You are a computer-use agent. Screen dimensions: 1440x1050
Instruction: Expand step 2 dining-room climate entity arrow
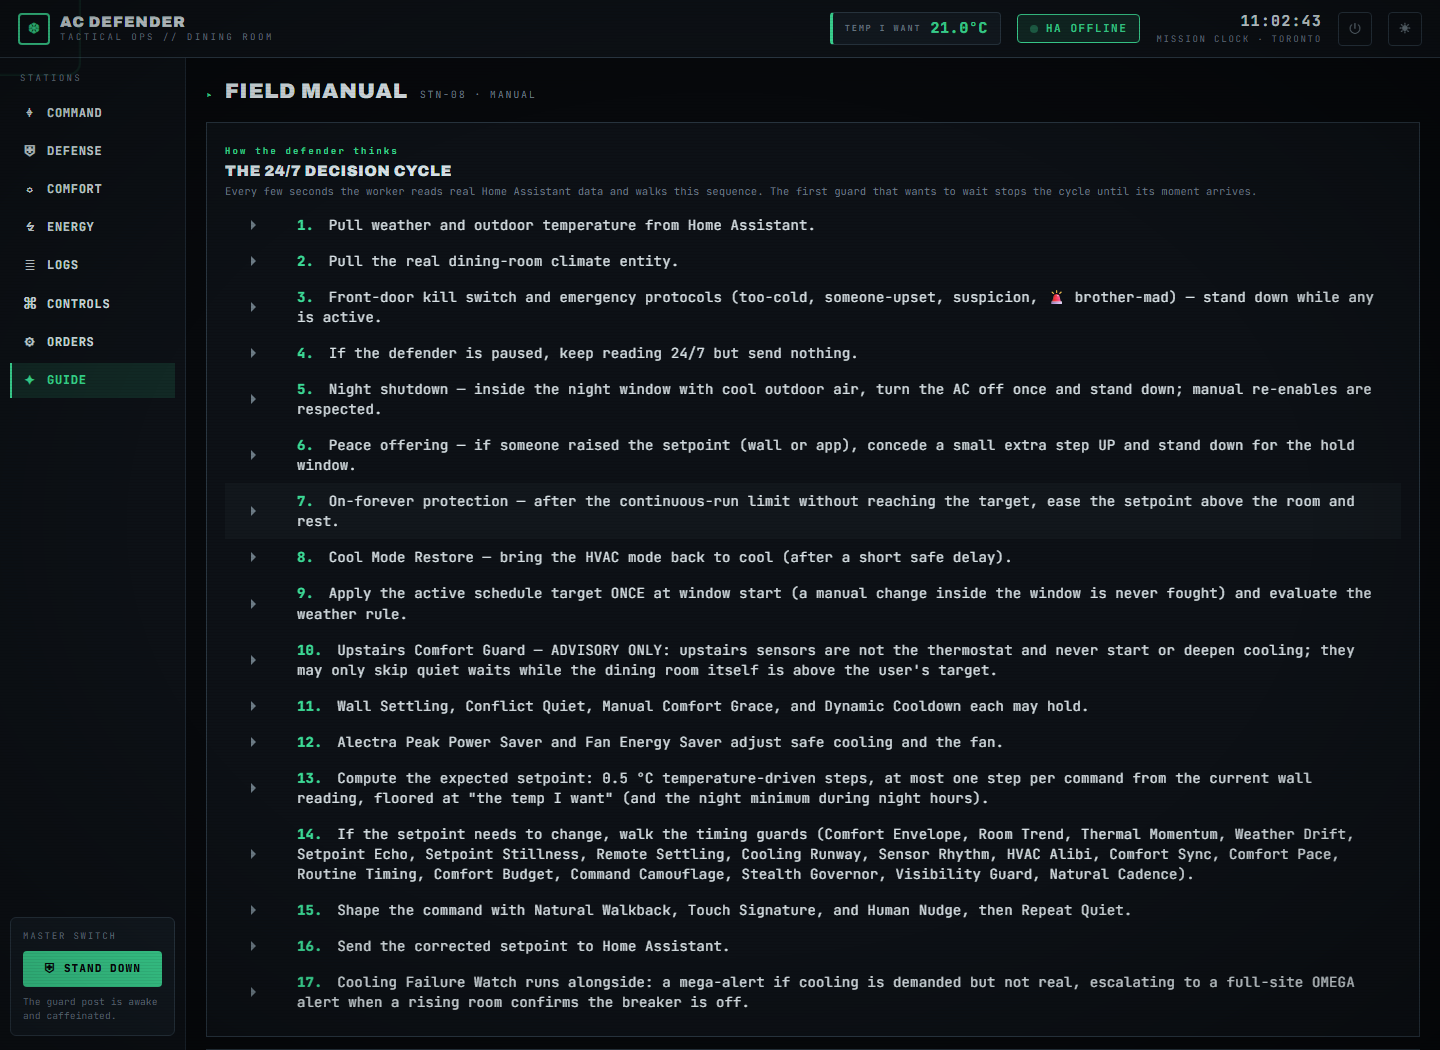[x=253, y=261]
